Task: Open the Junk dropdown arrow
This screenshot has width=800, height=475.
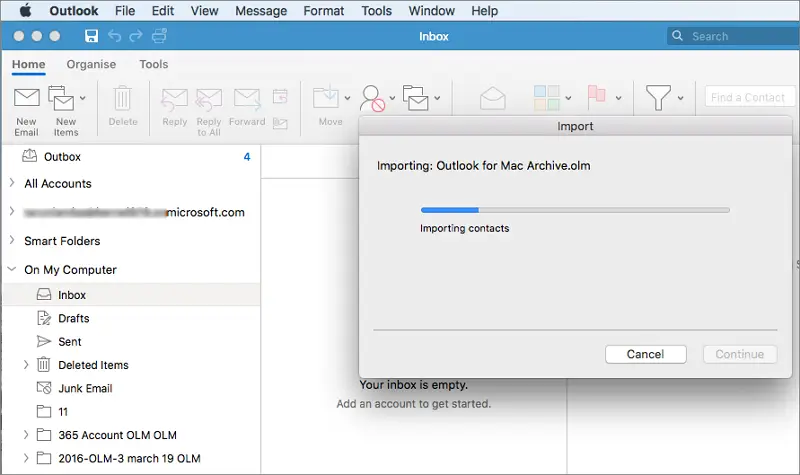Action: (392, 98)
